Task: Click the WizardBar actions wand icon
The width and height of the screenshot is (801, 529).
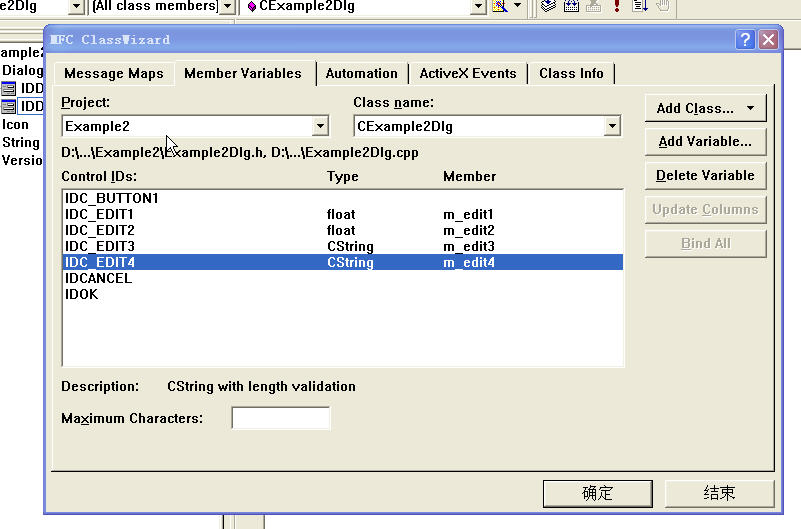Action: pos(500,6)
